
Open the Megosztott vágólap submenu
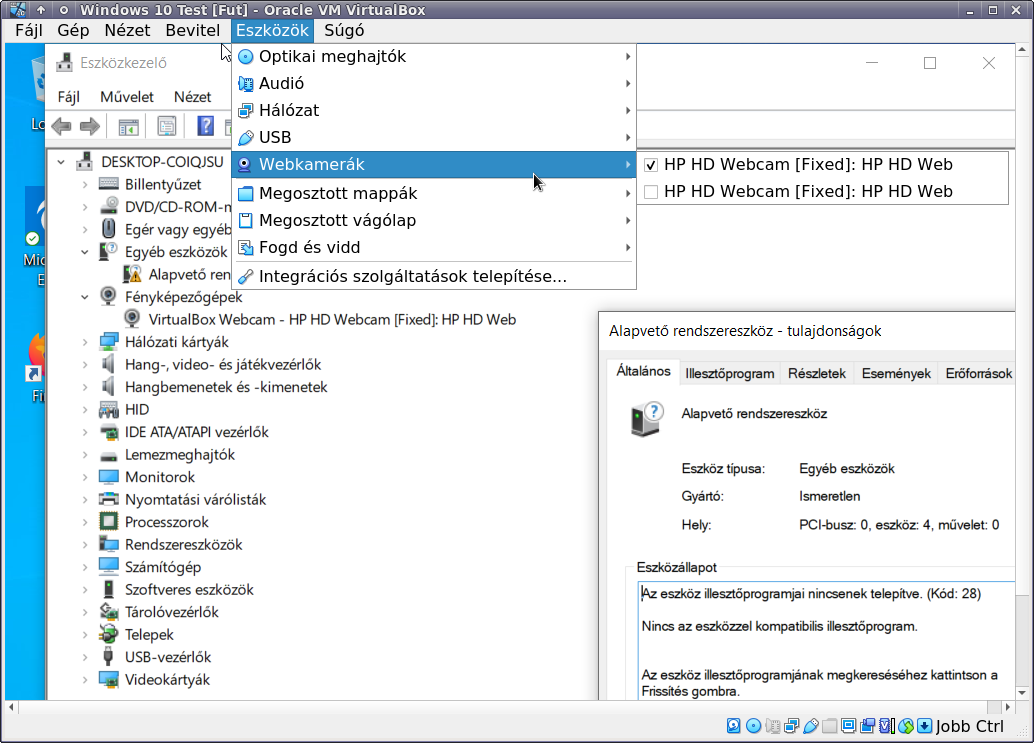click(x=434, y=221)
